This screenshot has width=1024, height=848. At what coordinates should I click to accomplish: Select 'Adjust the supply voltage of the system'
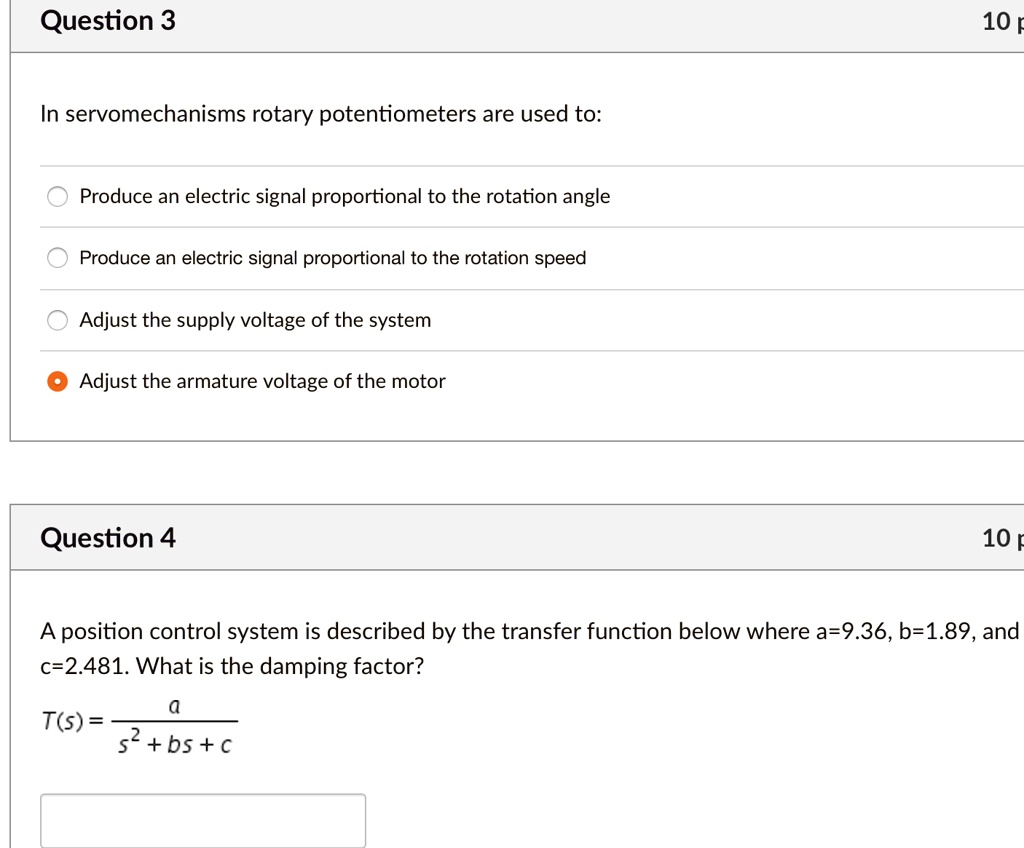[57, 320]
